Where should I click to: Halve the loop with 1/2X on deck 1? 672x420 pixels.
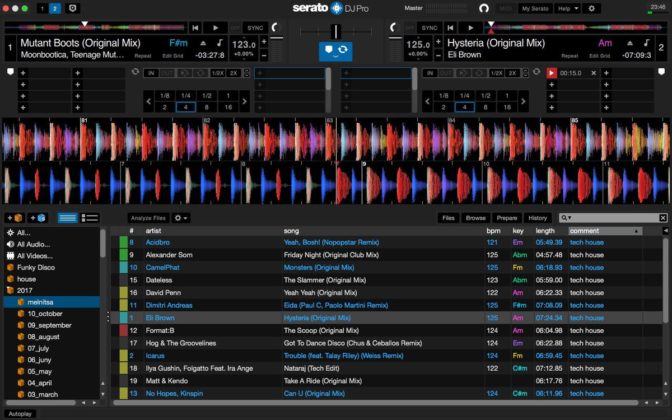coord(217,73)
